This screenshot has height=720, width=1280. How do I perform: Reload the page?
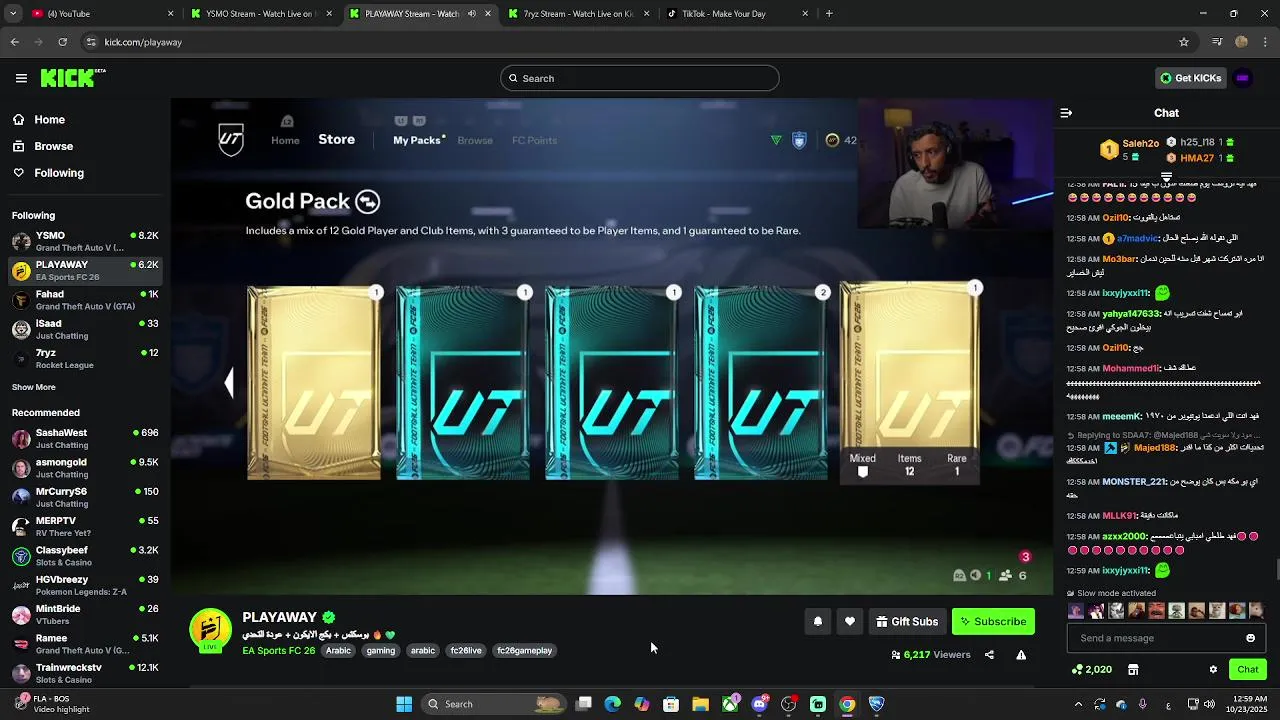coord(62,42)
